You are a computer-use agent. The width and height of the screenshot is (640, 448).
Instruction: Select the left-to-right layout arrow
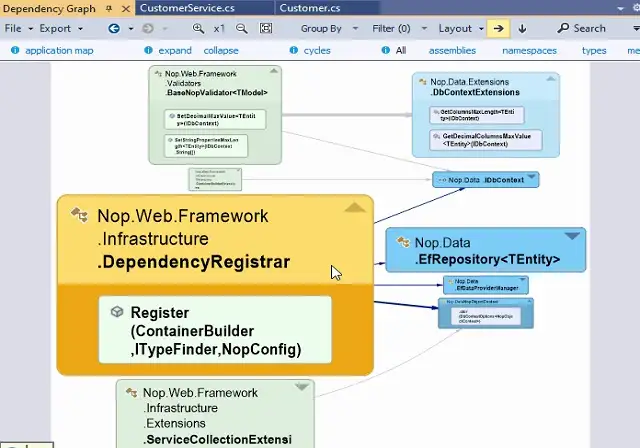[499, 29]
